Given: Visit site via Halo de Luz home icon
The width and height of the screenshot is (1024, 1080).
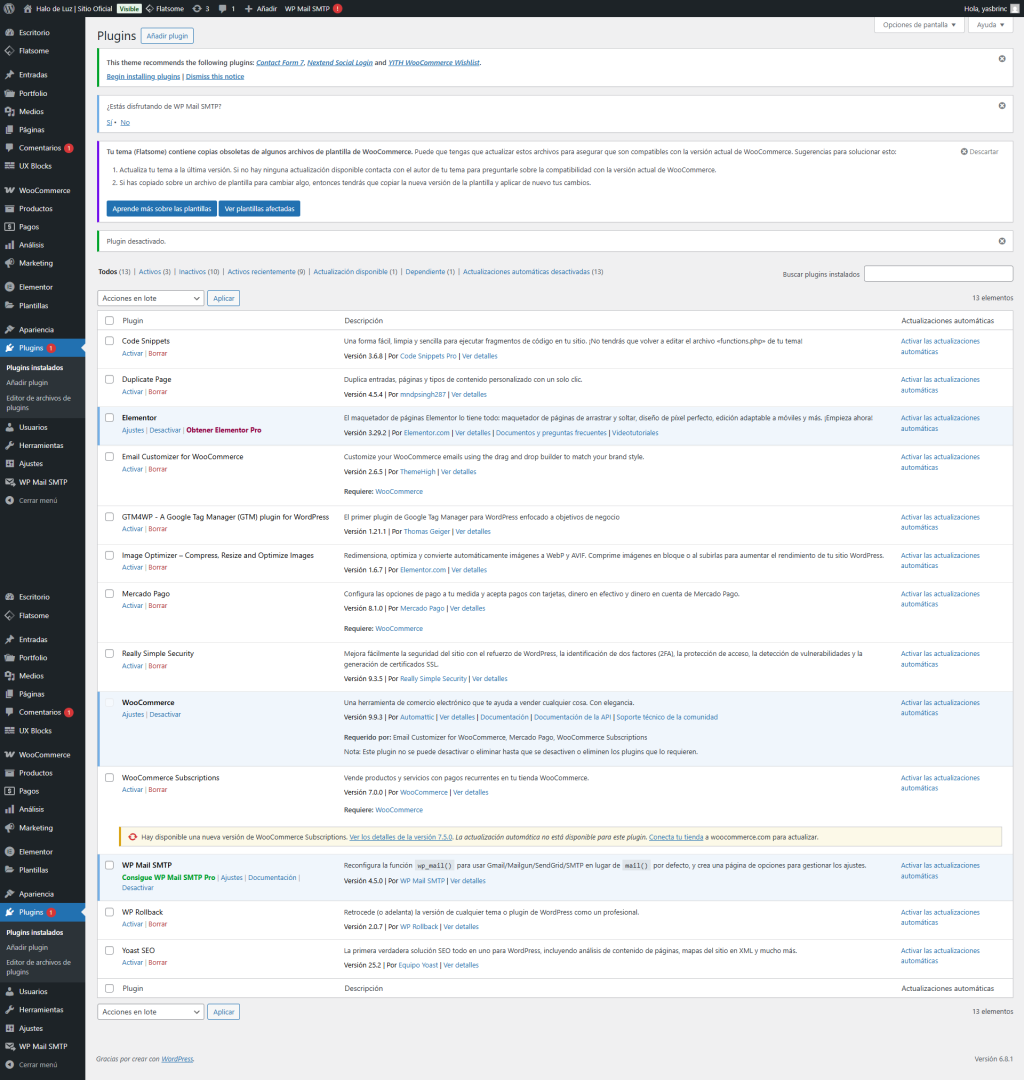Looking at the screenshot, I should click(x=67, y=8).
